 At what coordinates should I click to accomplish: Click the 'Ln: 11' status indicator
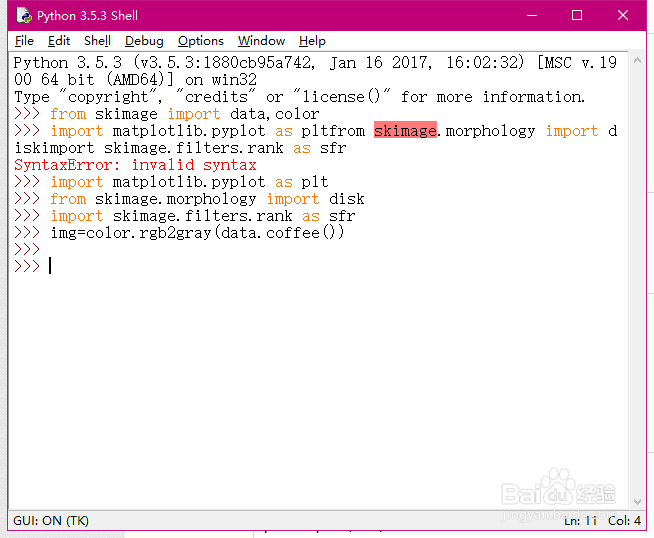[580, 520]
